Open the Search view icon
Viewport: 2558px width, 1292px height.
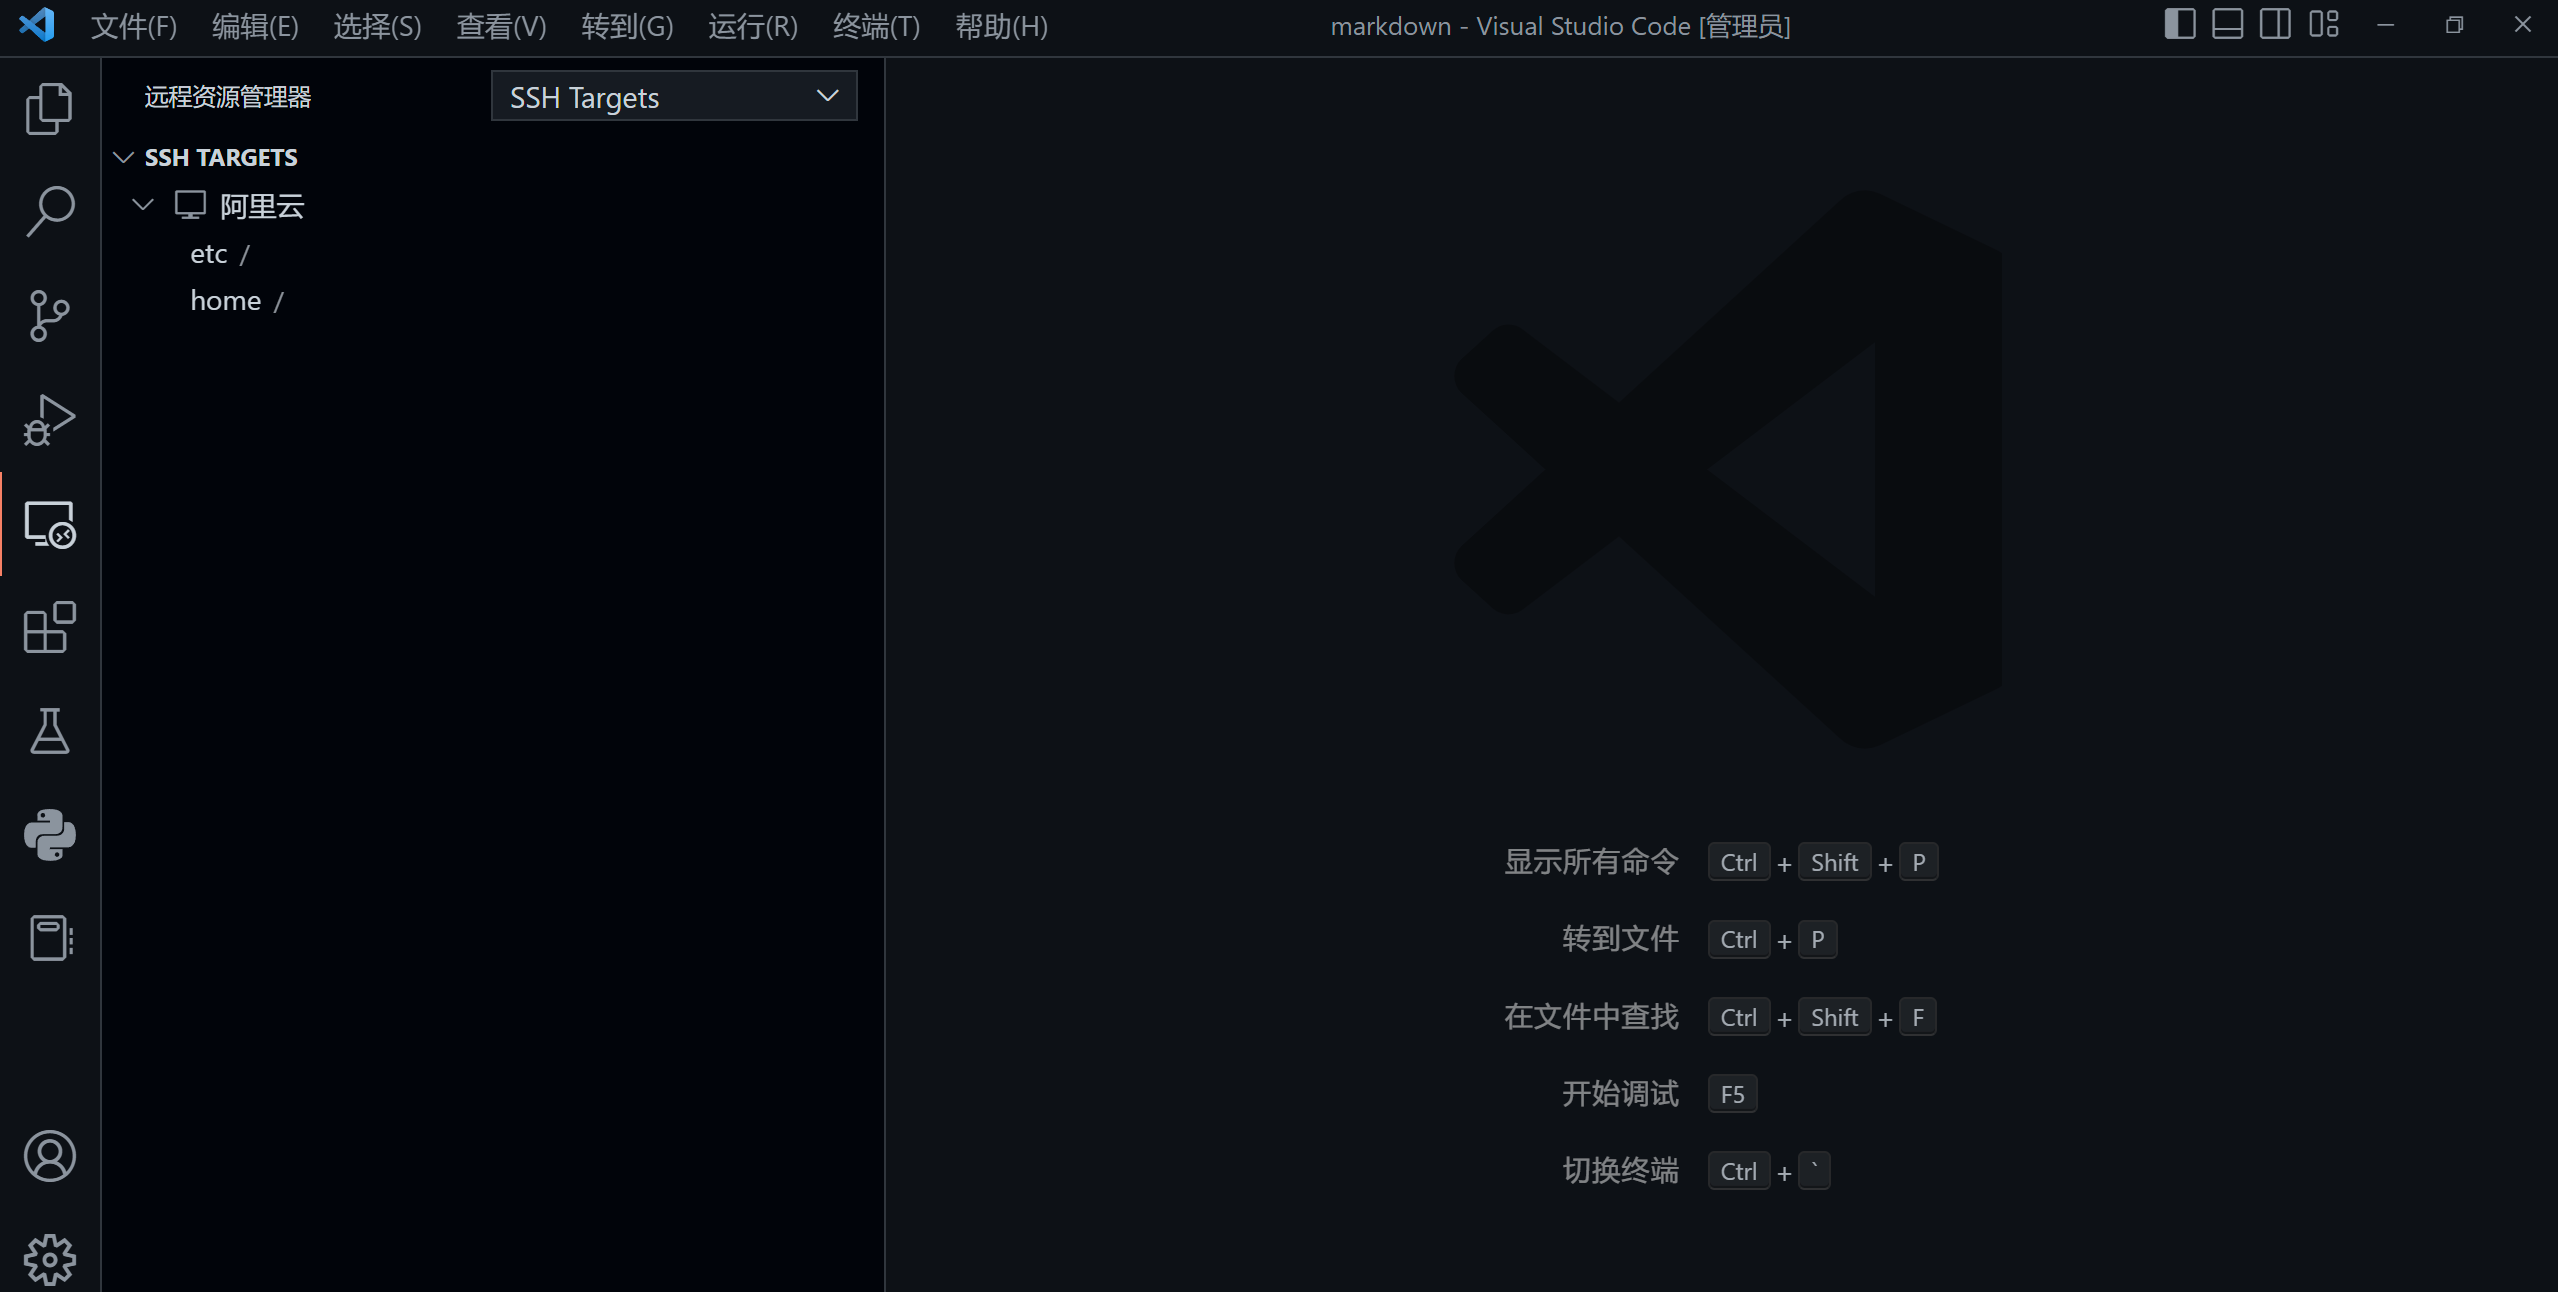[x=49, y=212]
